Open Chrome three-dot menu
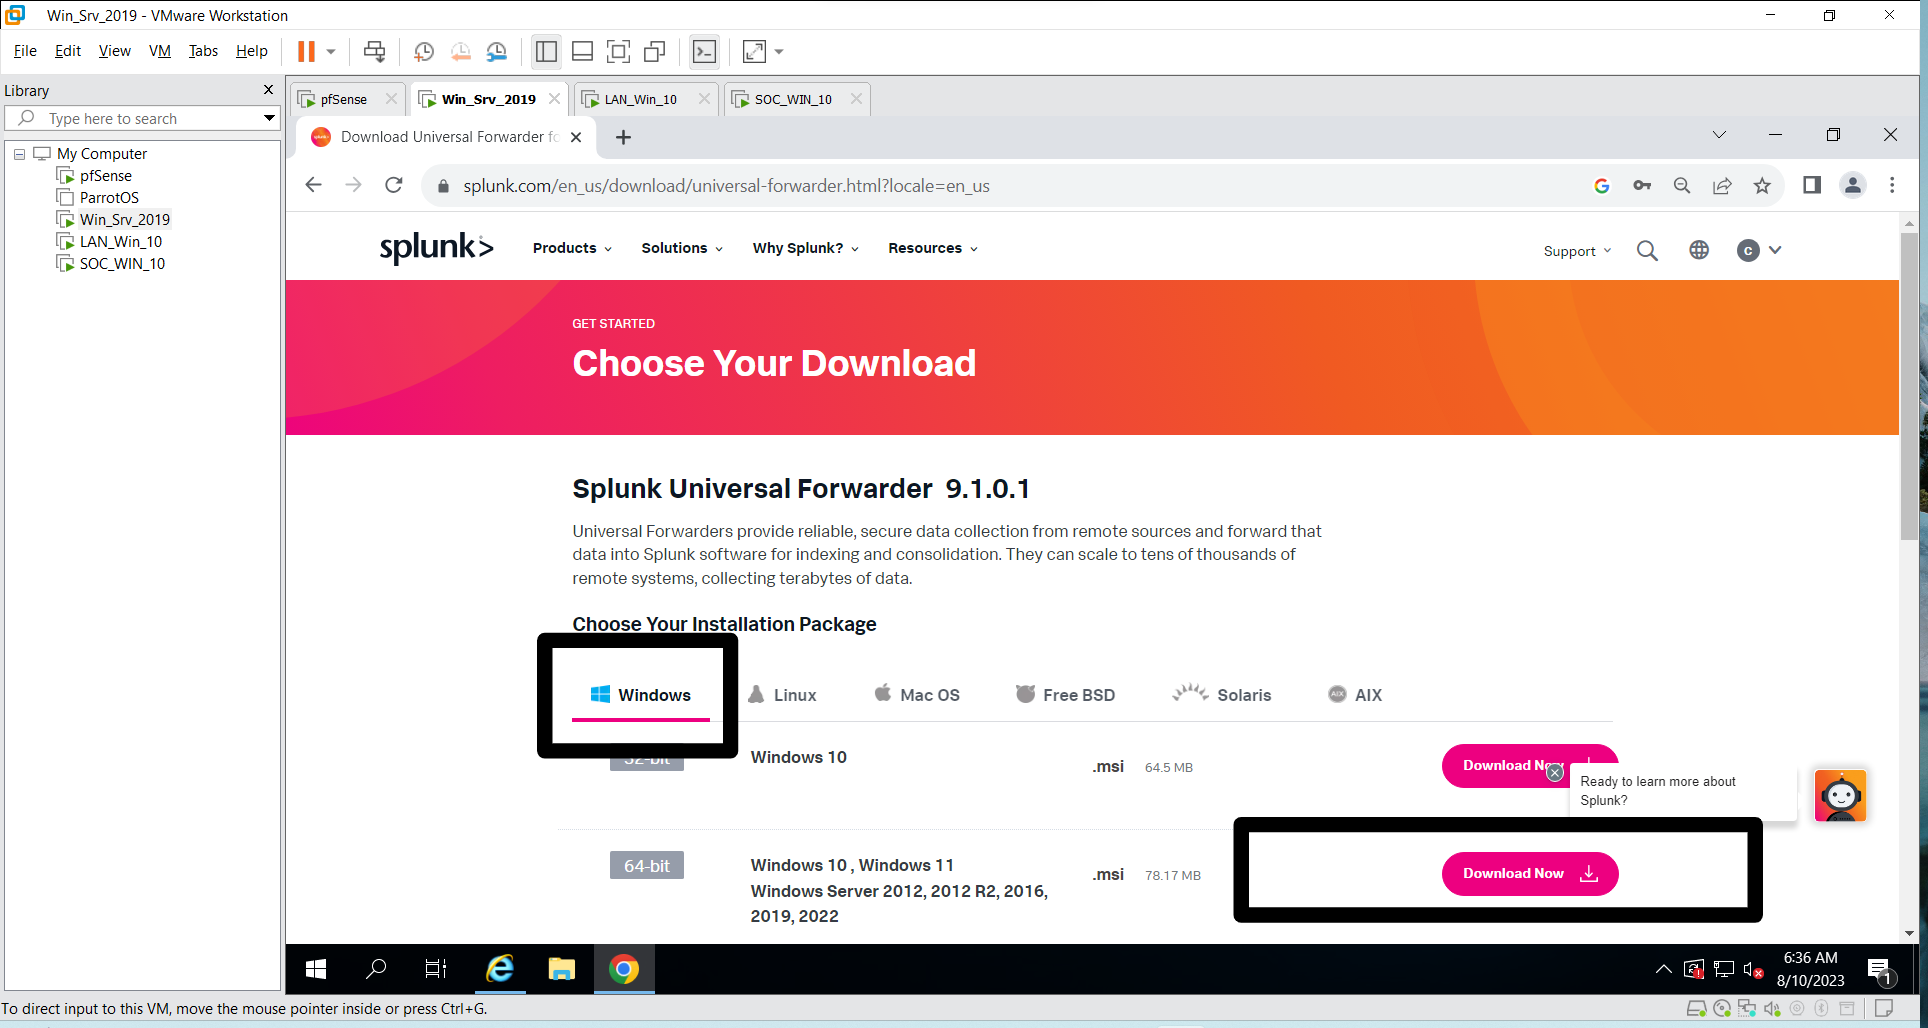1928x1028 pixels. pyautogui.click(x=1892, y=185)
